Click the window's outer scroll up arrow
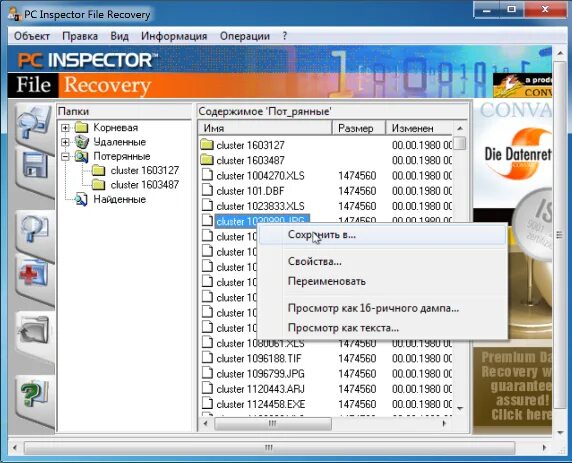 560,54
